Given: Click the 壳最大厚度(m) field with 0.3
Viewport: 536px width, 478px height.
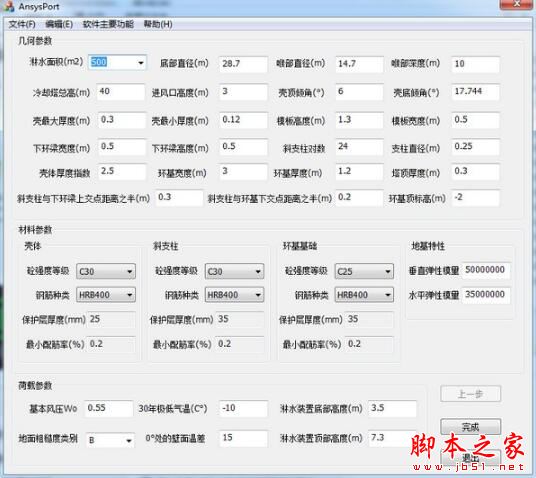Looking at the screenshot, I should point(122,120).
